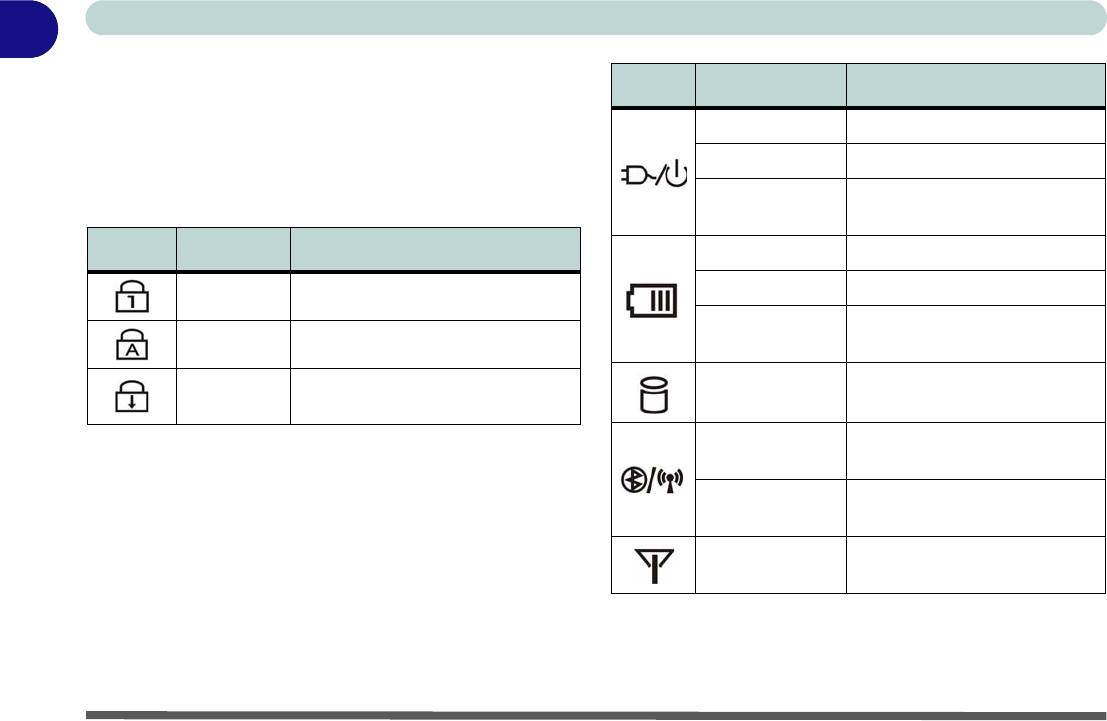Click the description cell beside Scroll Lock icon
The image size is (1107, 721).
tap(435, 397)
